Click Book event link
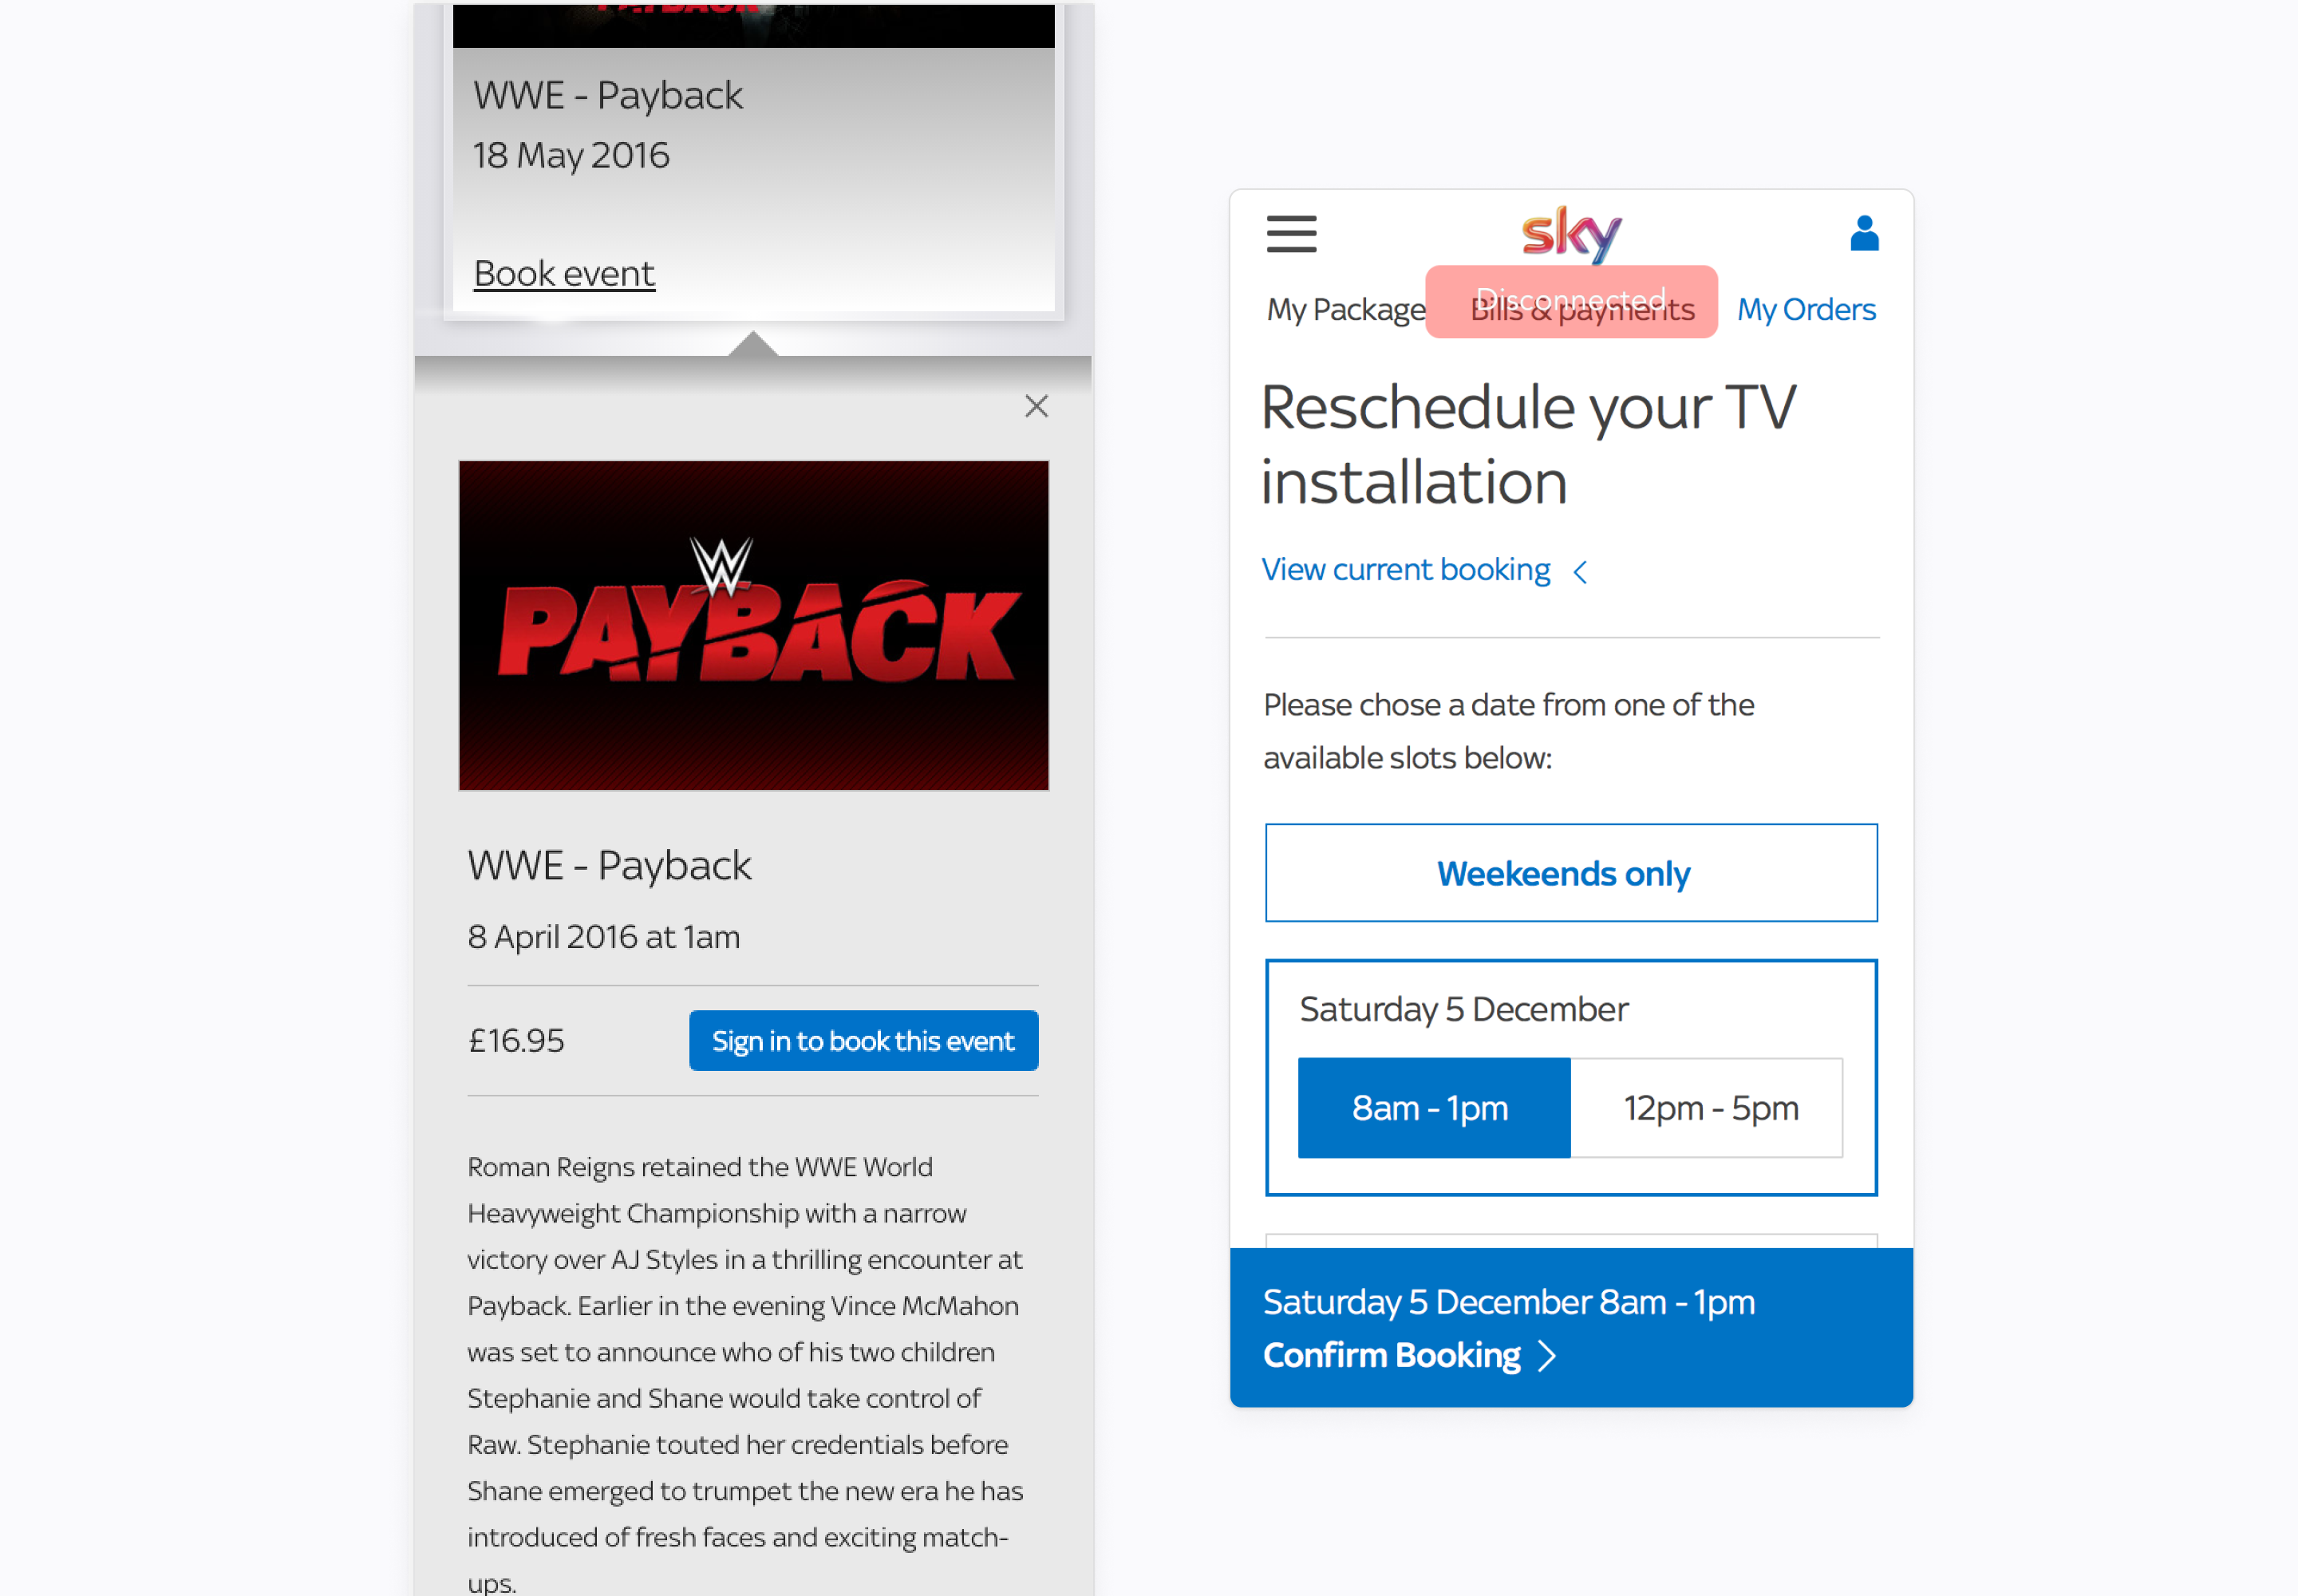 (564, 272)
